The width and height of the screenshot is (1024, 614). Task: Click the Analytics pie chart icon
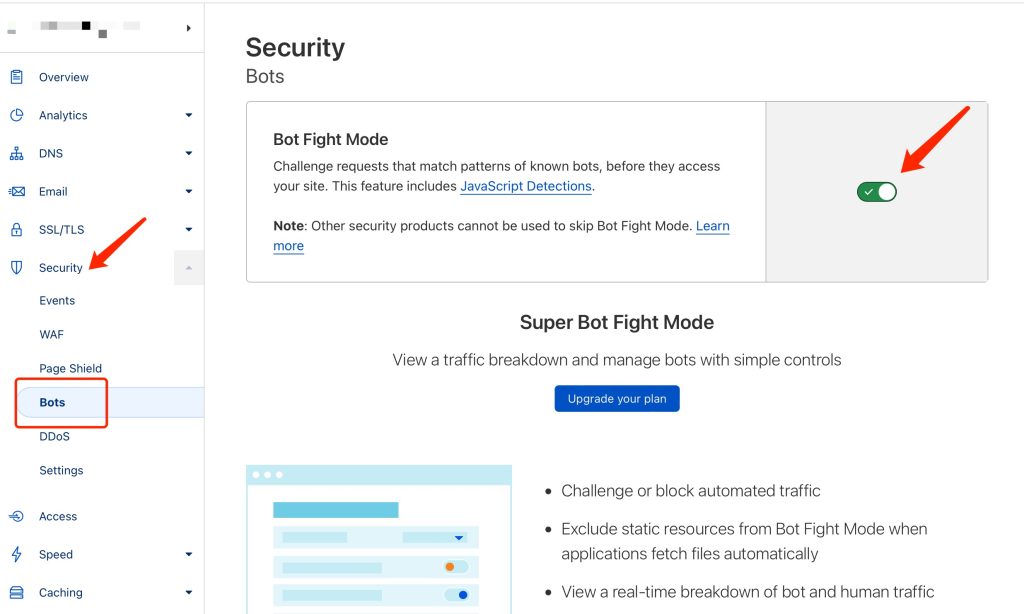(16, 115)
